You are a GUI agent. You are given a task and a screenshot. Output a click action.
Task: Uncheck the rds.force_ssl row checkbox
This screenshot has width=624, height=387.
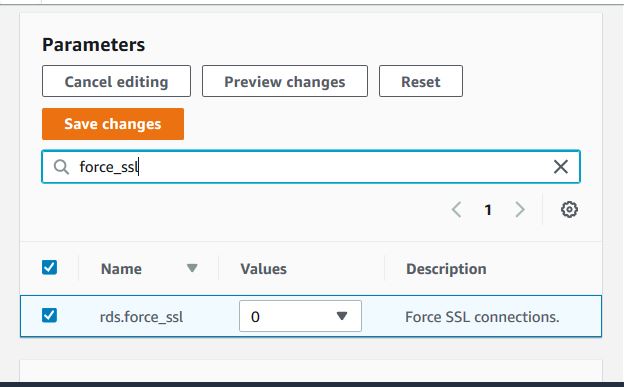pyautogui.click(x=49, y=315)
